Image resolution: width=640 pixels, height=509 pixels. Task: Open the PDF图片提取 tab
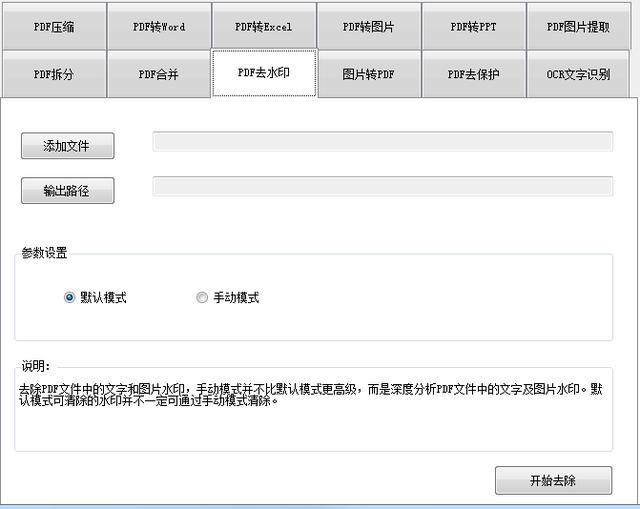click(x=578, y=27)
